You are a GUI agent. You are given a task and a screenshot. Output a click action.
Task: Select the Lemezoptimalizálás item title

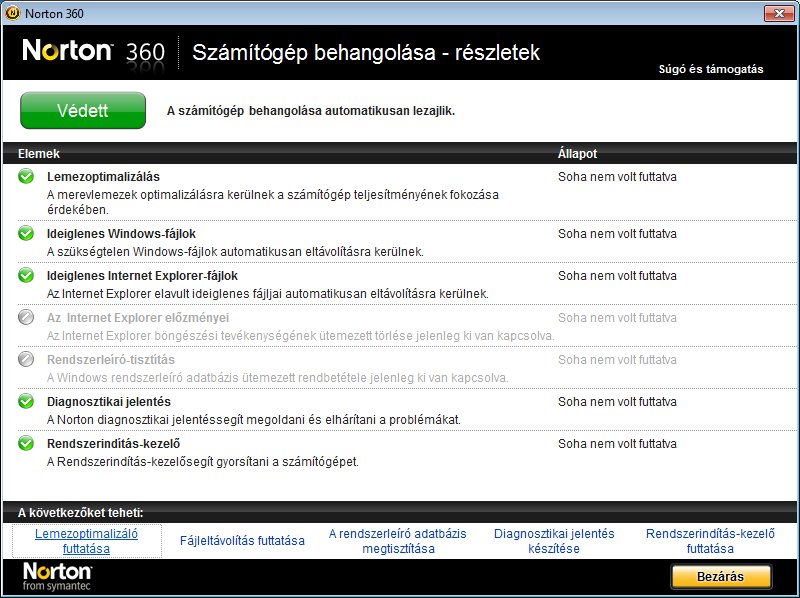(103, 177)
